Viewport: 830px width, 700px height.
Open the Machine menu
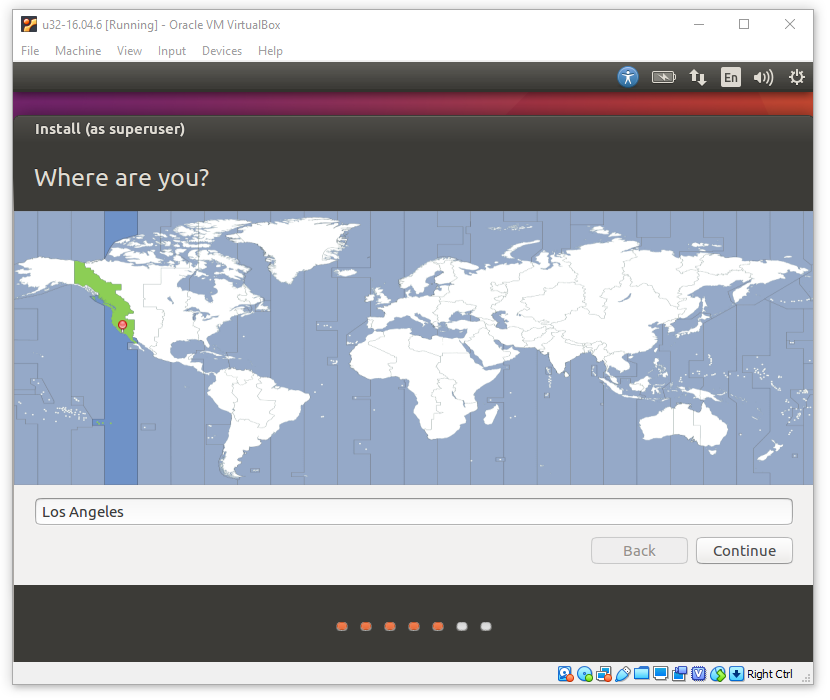(78, 51)
